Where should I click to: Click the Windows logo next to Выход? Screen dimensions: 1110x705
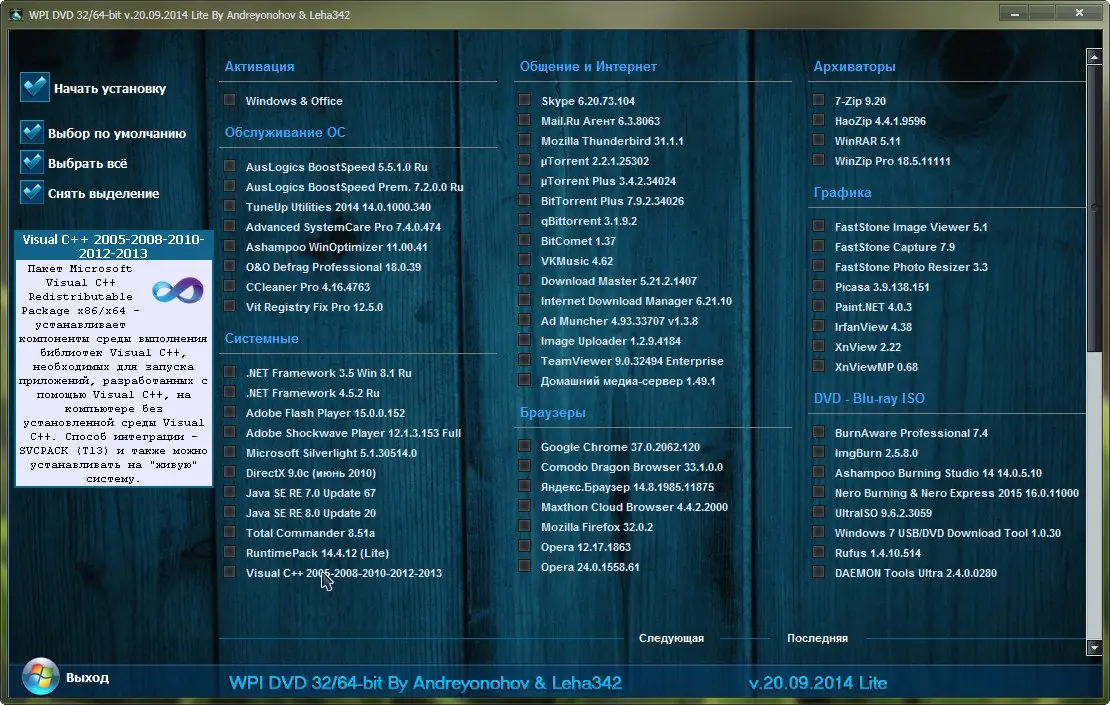tap(40, 676)
